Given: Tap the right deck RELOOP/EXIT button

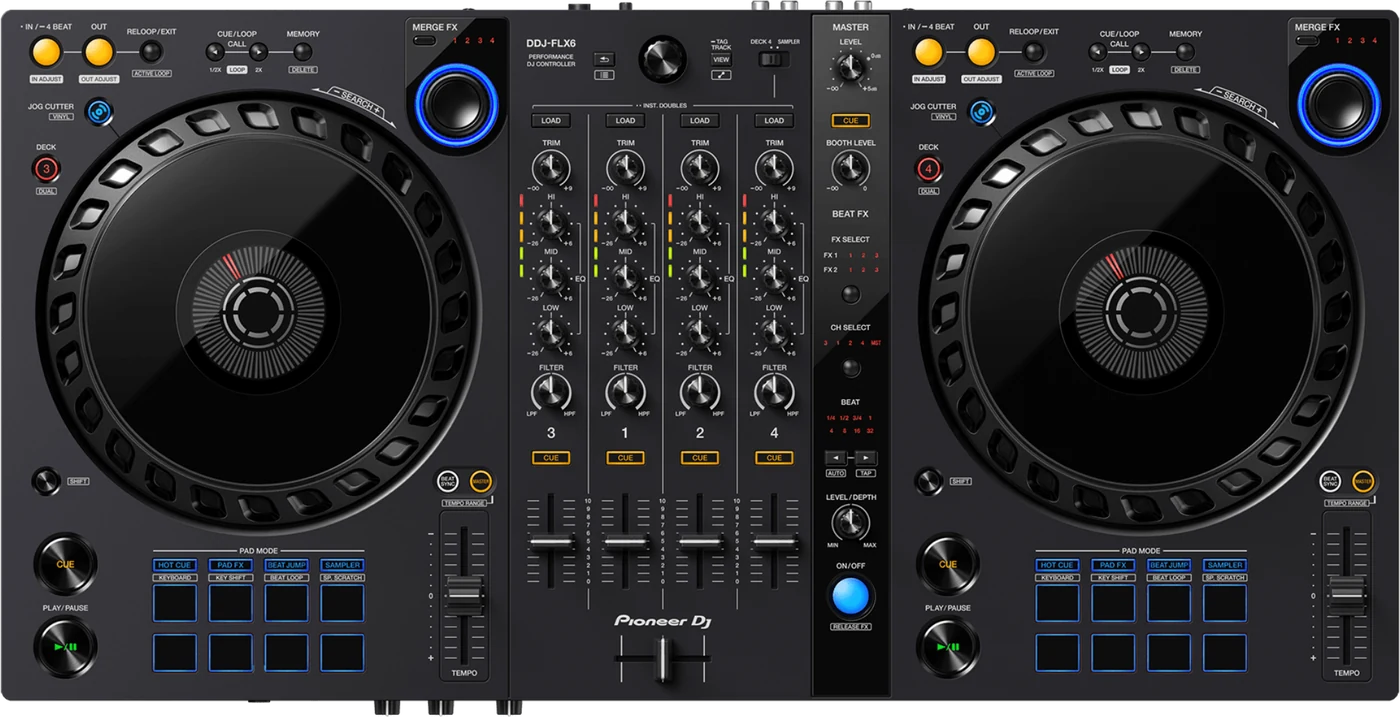Looking at the screenshot, I should (1034, 52).
